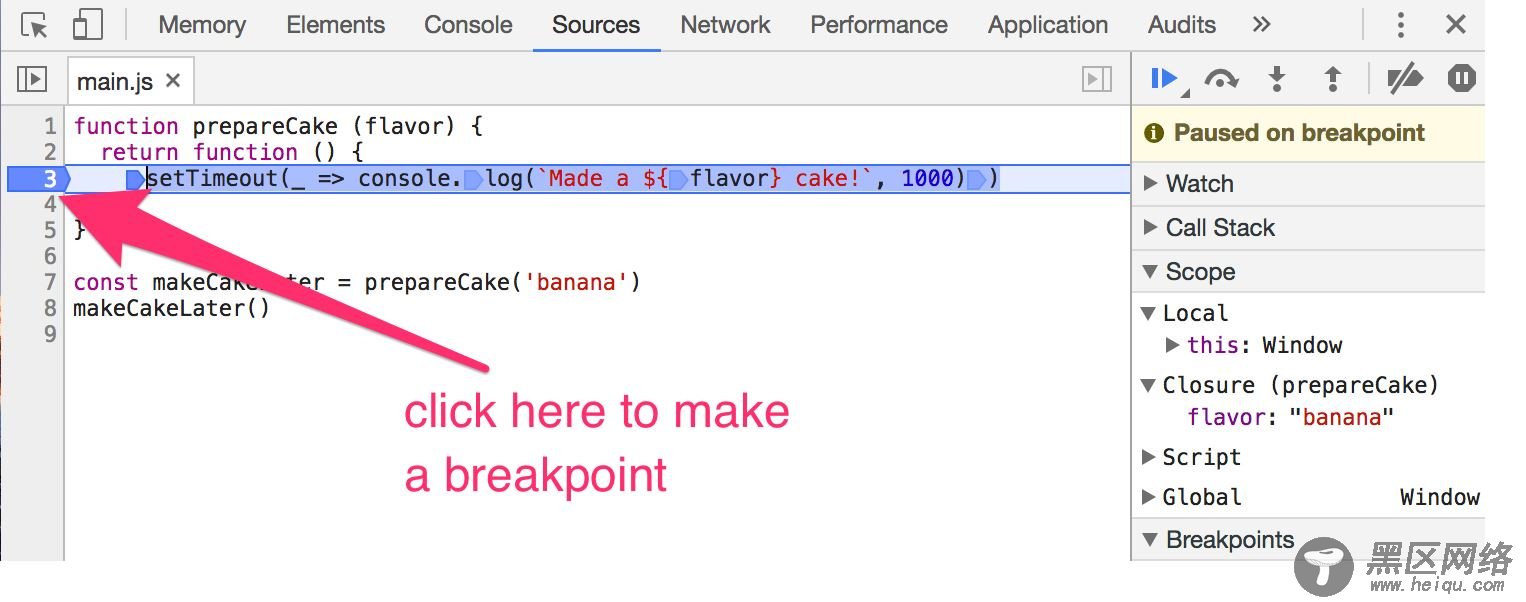
Task: Set a breakpoint on line 1
Action: pyautogui.click(x=48, y=126)
